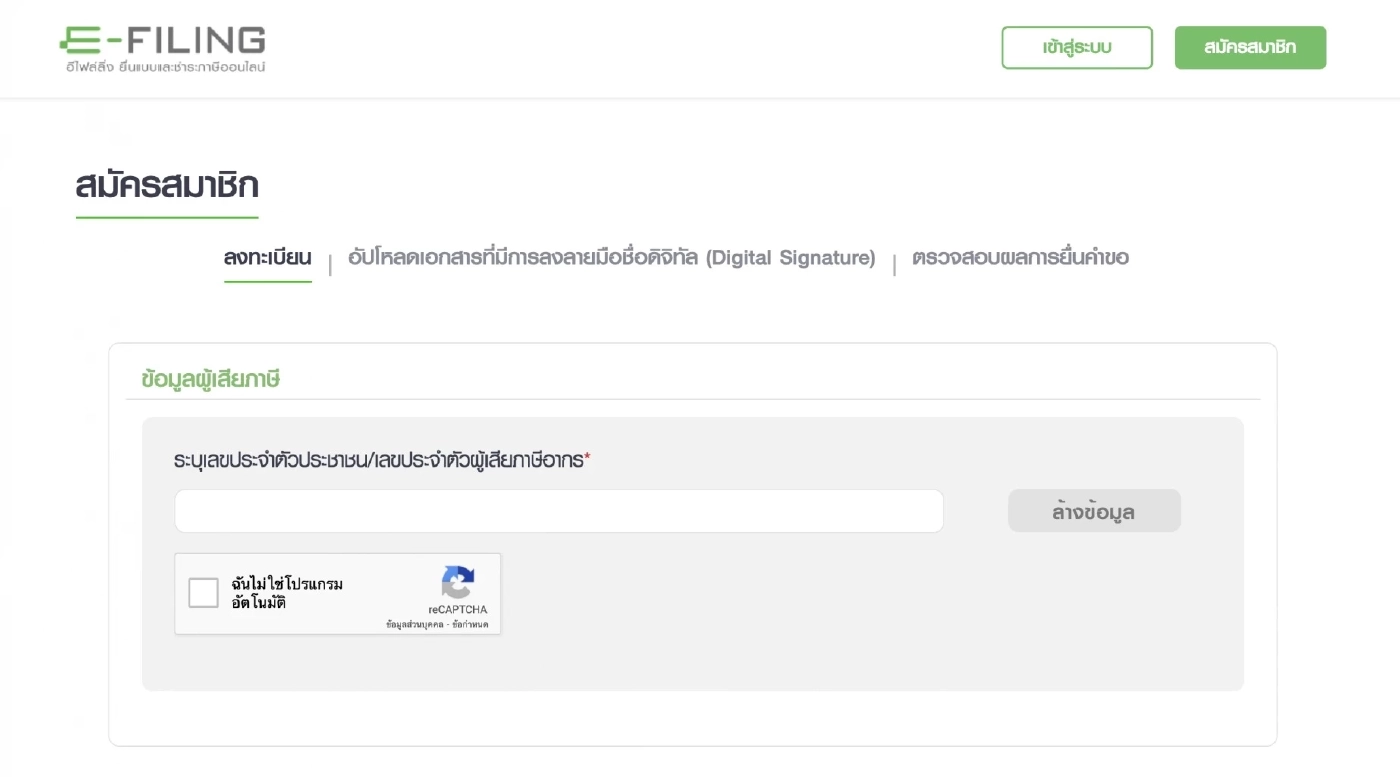
Task: Check the ฉันไม่ใช่โปรแกรมอัตโนมัติ captcha box
Action: coord(203,592)
